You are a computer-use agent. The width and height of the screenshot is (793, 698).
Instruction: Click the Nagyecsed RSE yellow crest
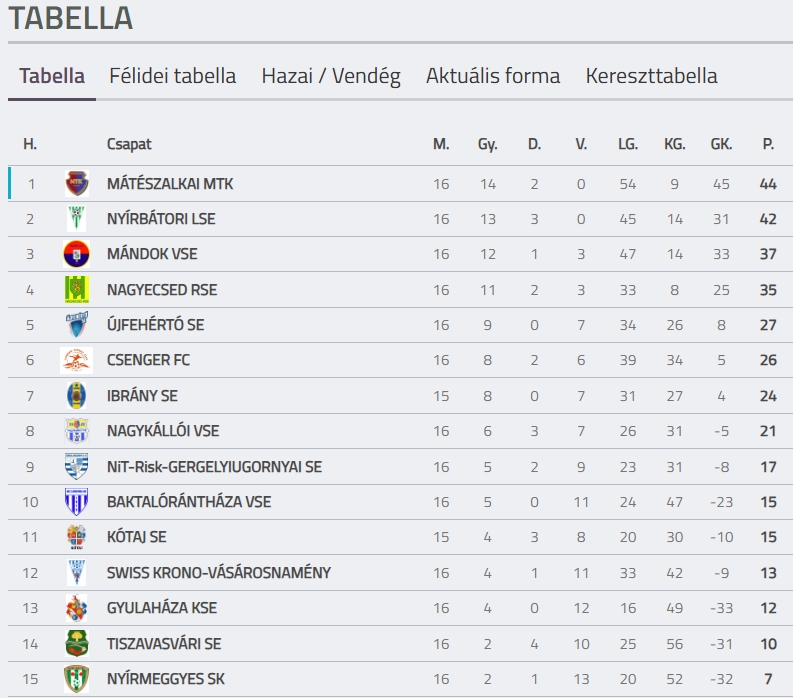click(77, 290)
